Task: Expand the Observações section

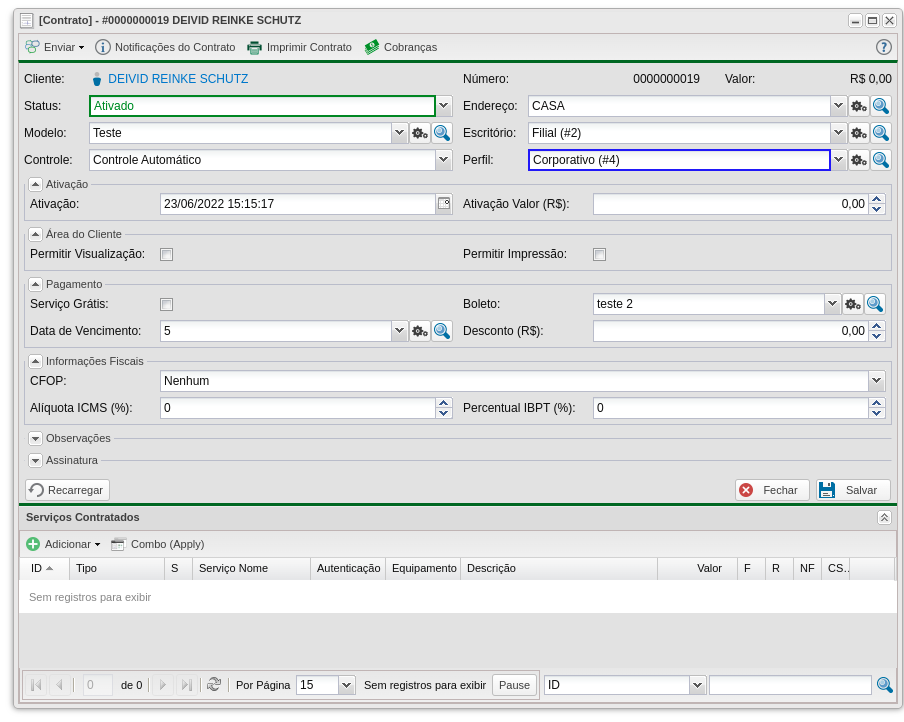Action: tap(36, 438)
